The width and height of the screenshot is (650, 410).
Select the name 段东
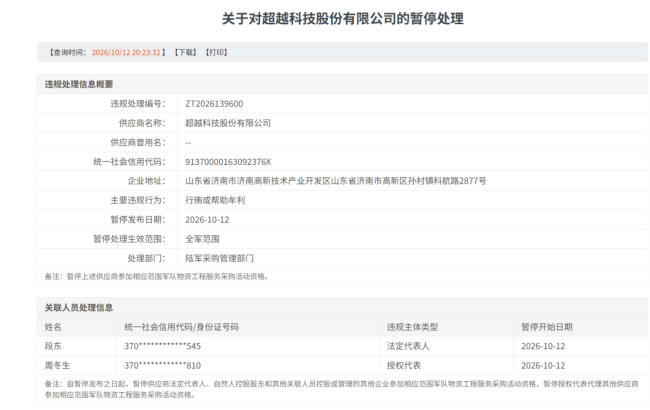pyautogui.click(x=53, y=346)
